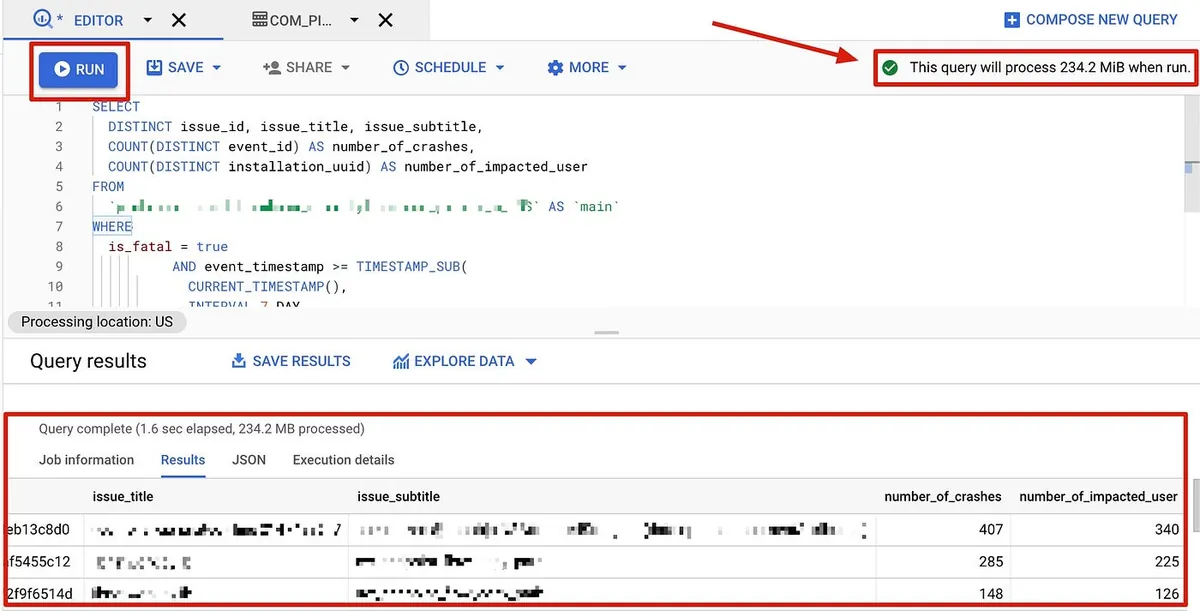
Task: Close the EDITOR tab with its X
Action: click(x=178, y=20)
